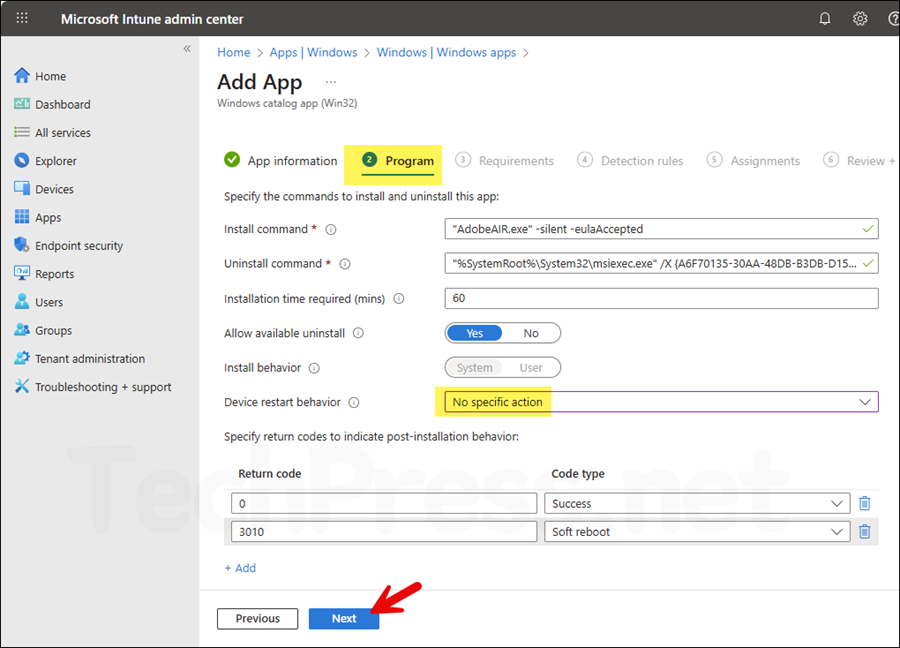Click info icon next to Install behavior
Viewport: 900px width, 648px height.
pos(314,368)
